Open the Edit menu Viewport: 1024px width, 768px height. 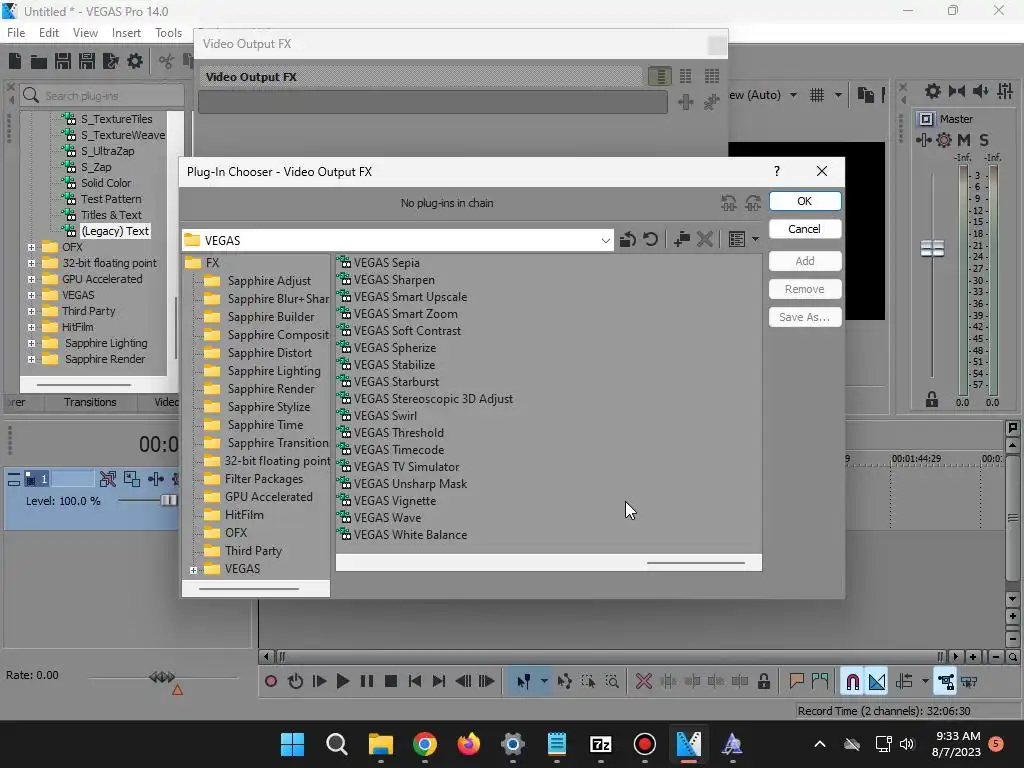[49, 33]
